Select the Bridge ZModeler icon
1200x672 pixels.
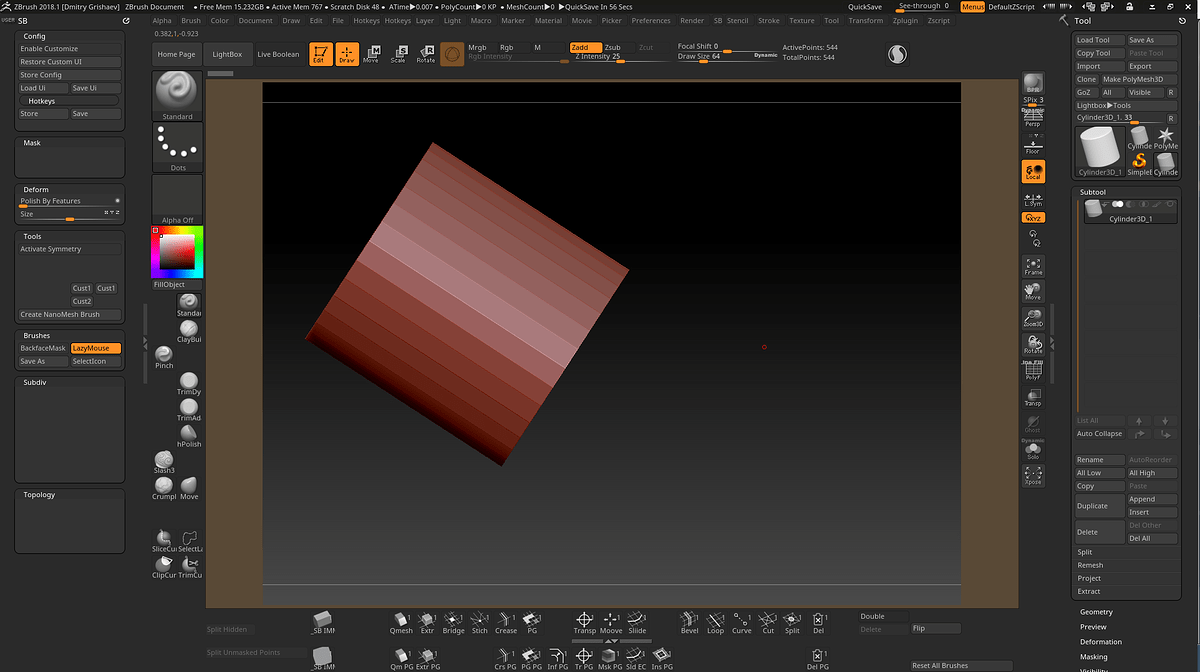click(x=454, y=623)
